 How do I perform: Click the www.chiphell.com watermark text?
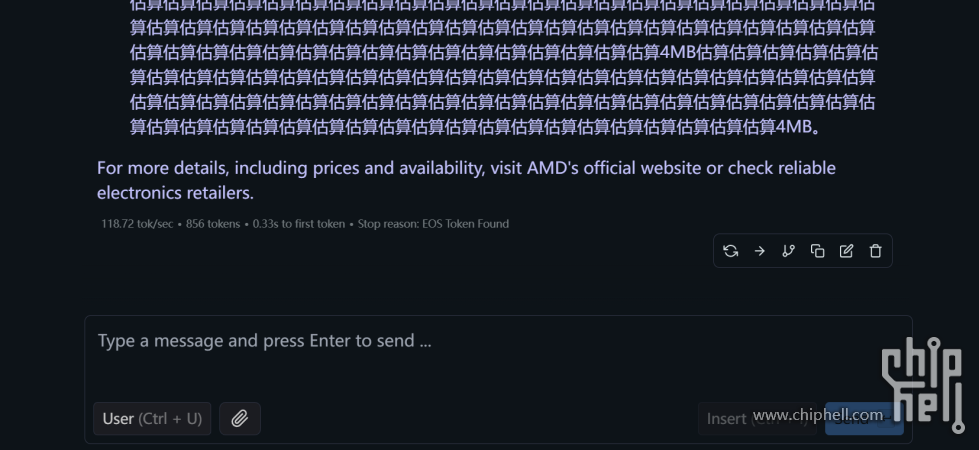point(818,415)
